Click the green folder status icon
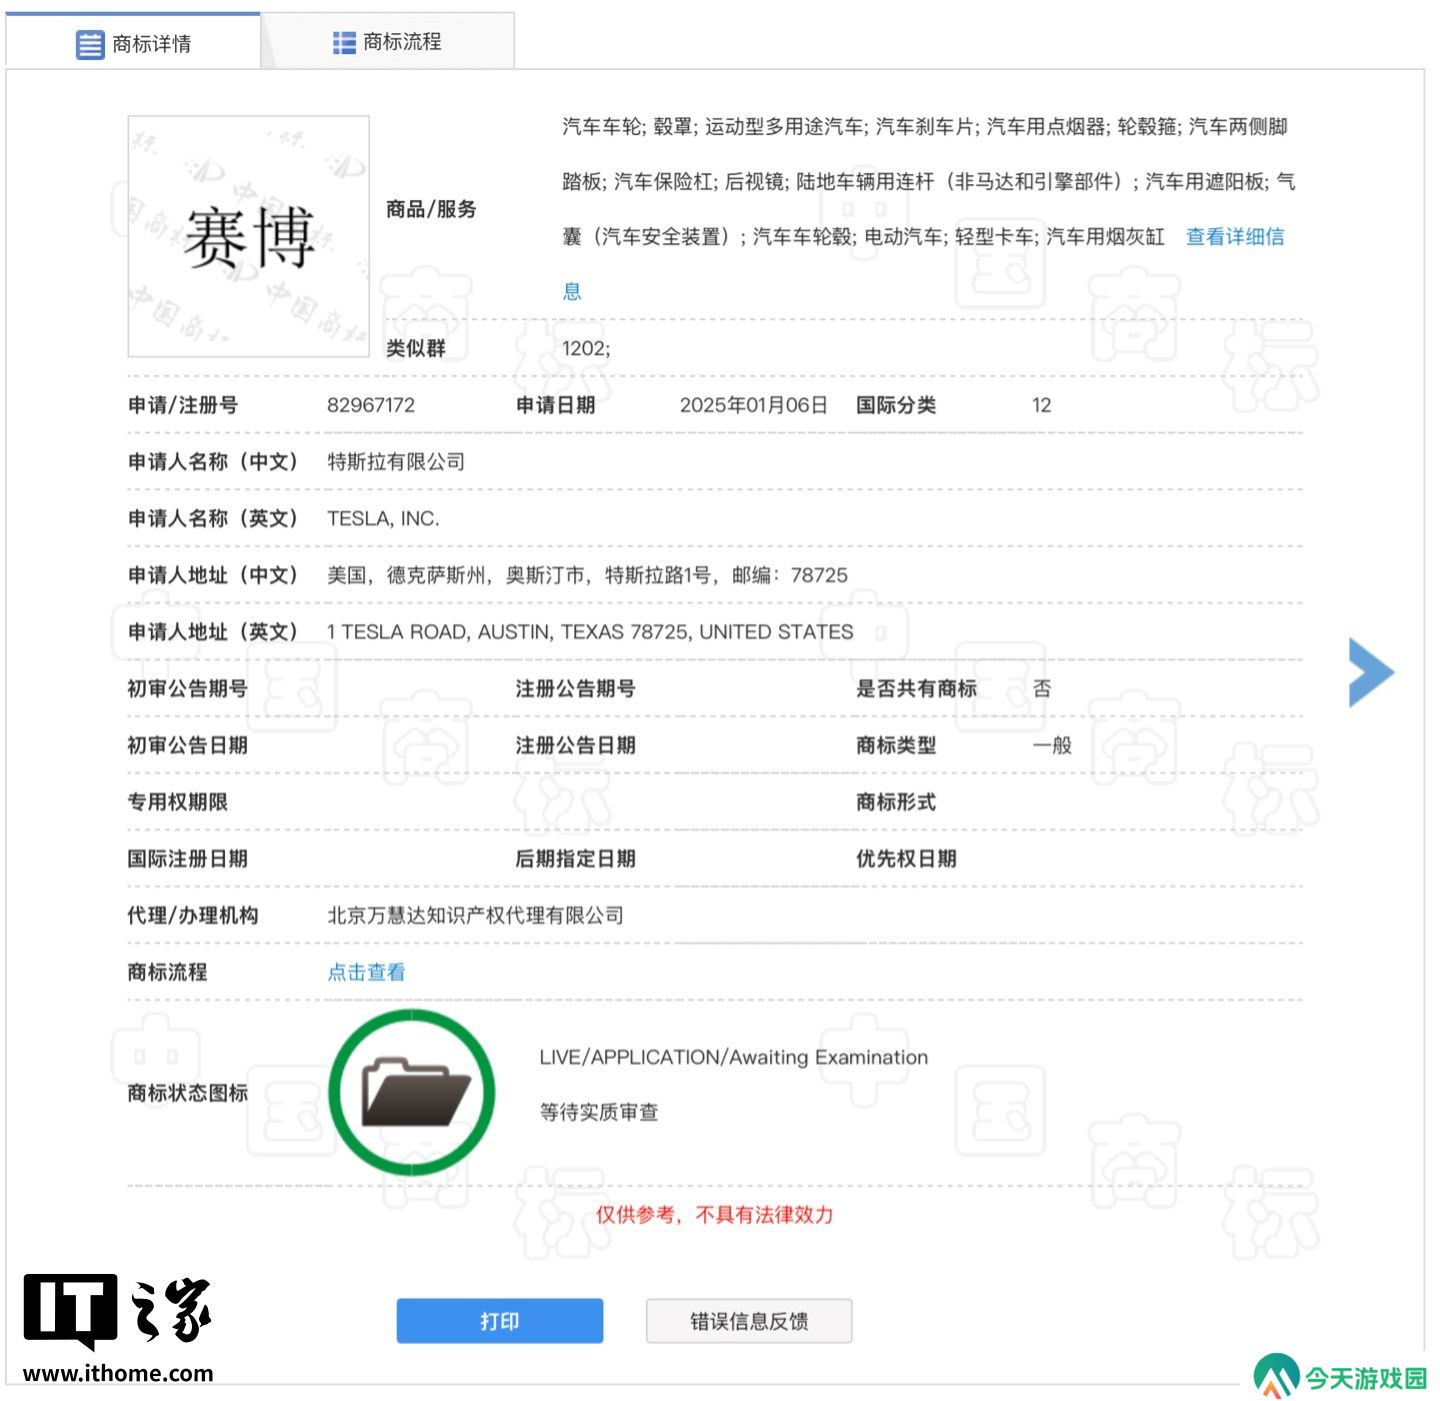Image resolution: width=1440 pixels, height=1401 pixels. click(x=412, y=1092)
